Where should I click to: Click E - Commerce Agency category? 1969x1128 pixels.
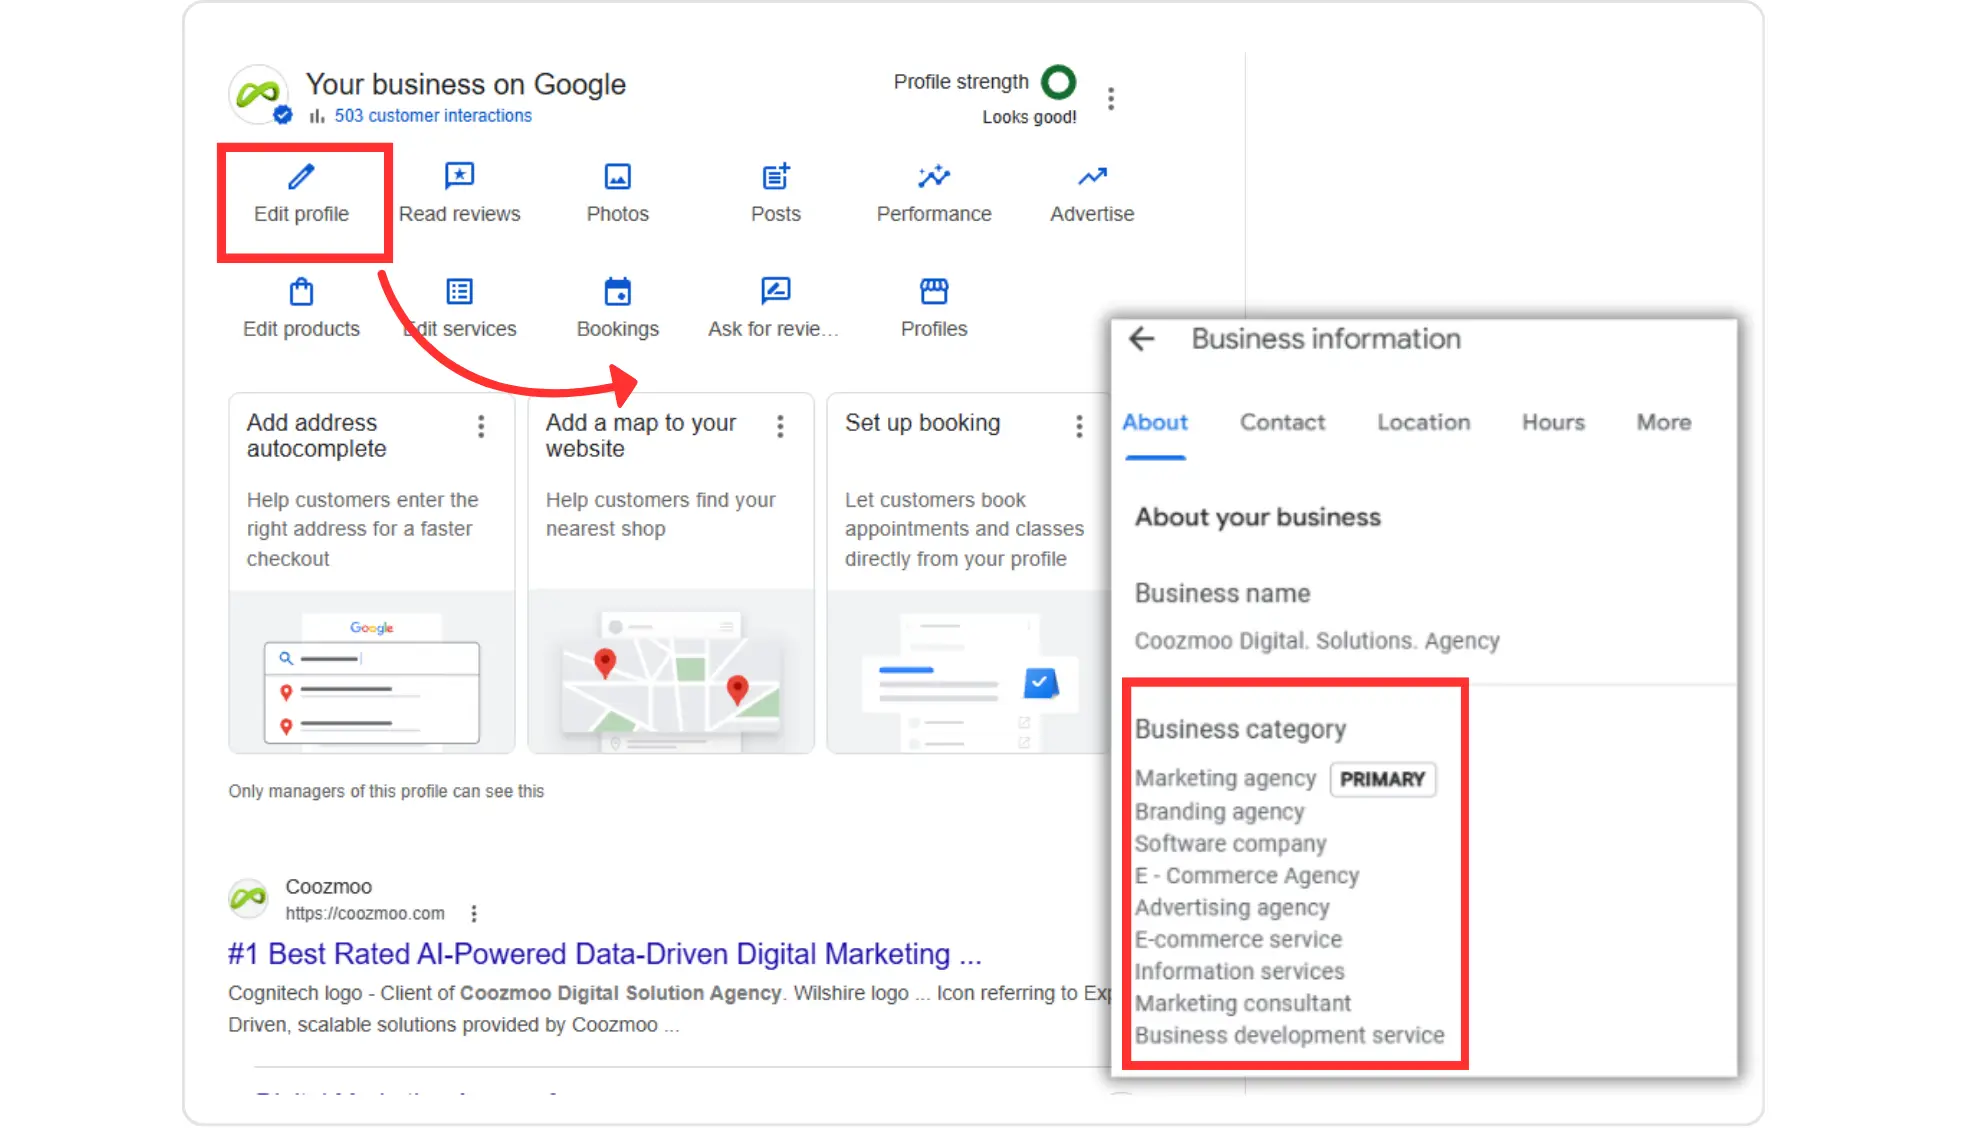1246,876
